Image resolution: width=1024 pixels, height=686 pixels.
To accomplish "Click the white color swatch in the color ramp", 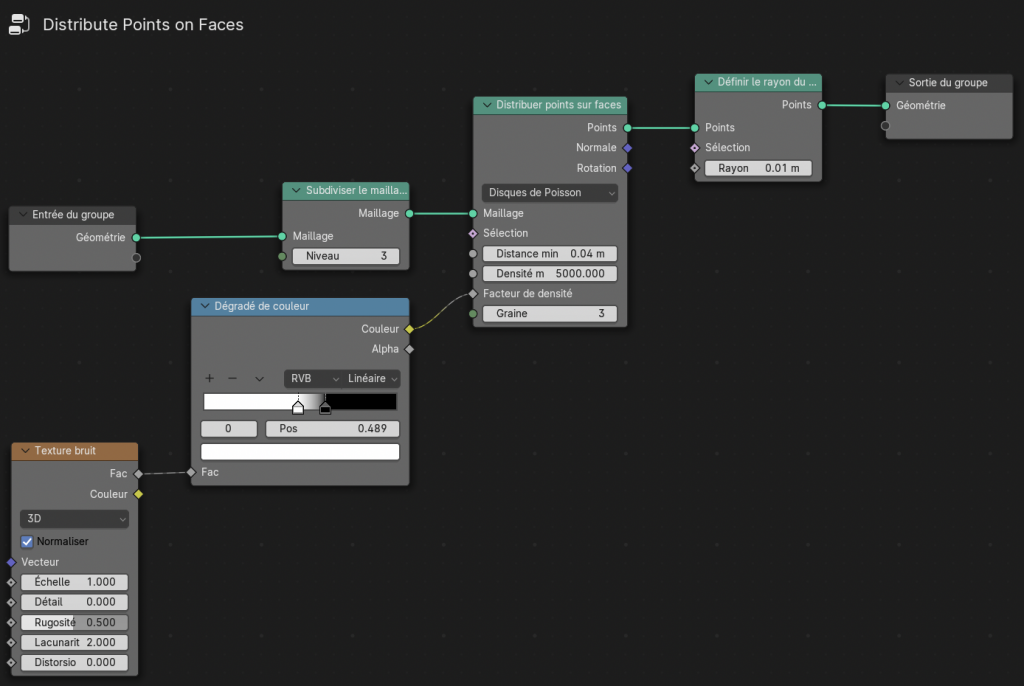I will click(x=300, y=452).
